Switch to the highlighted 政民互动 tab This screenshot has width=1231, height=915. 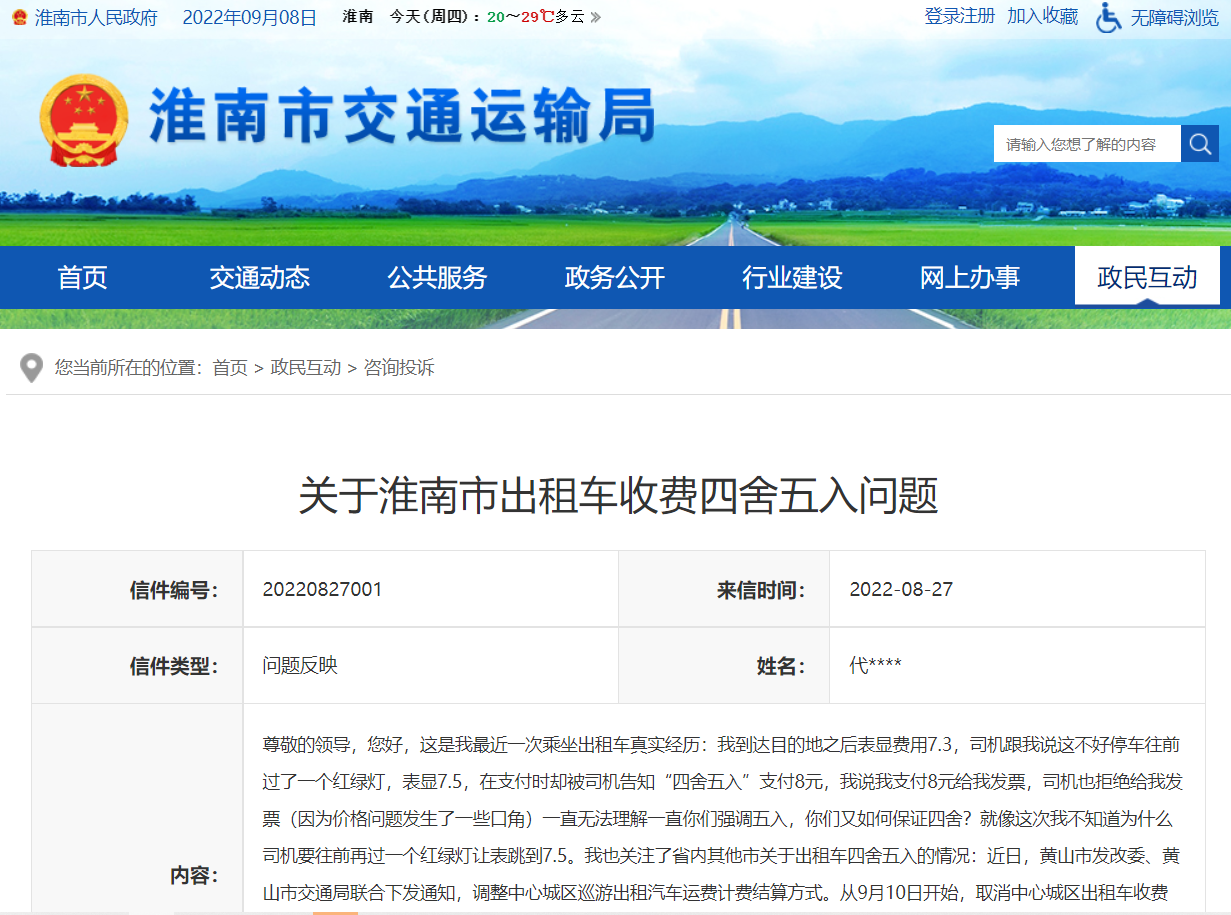coord(1146,278)
